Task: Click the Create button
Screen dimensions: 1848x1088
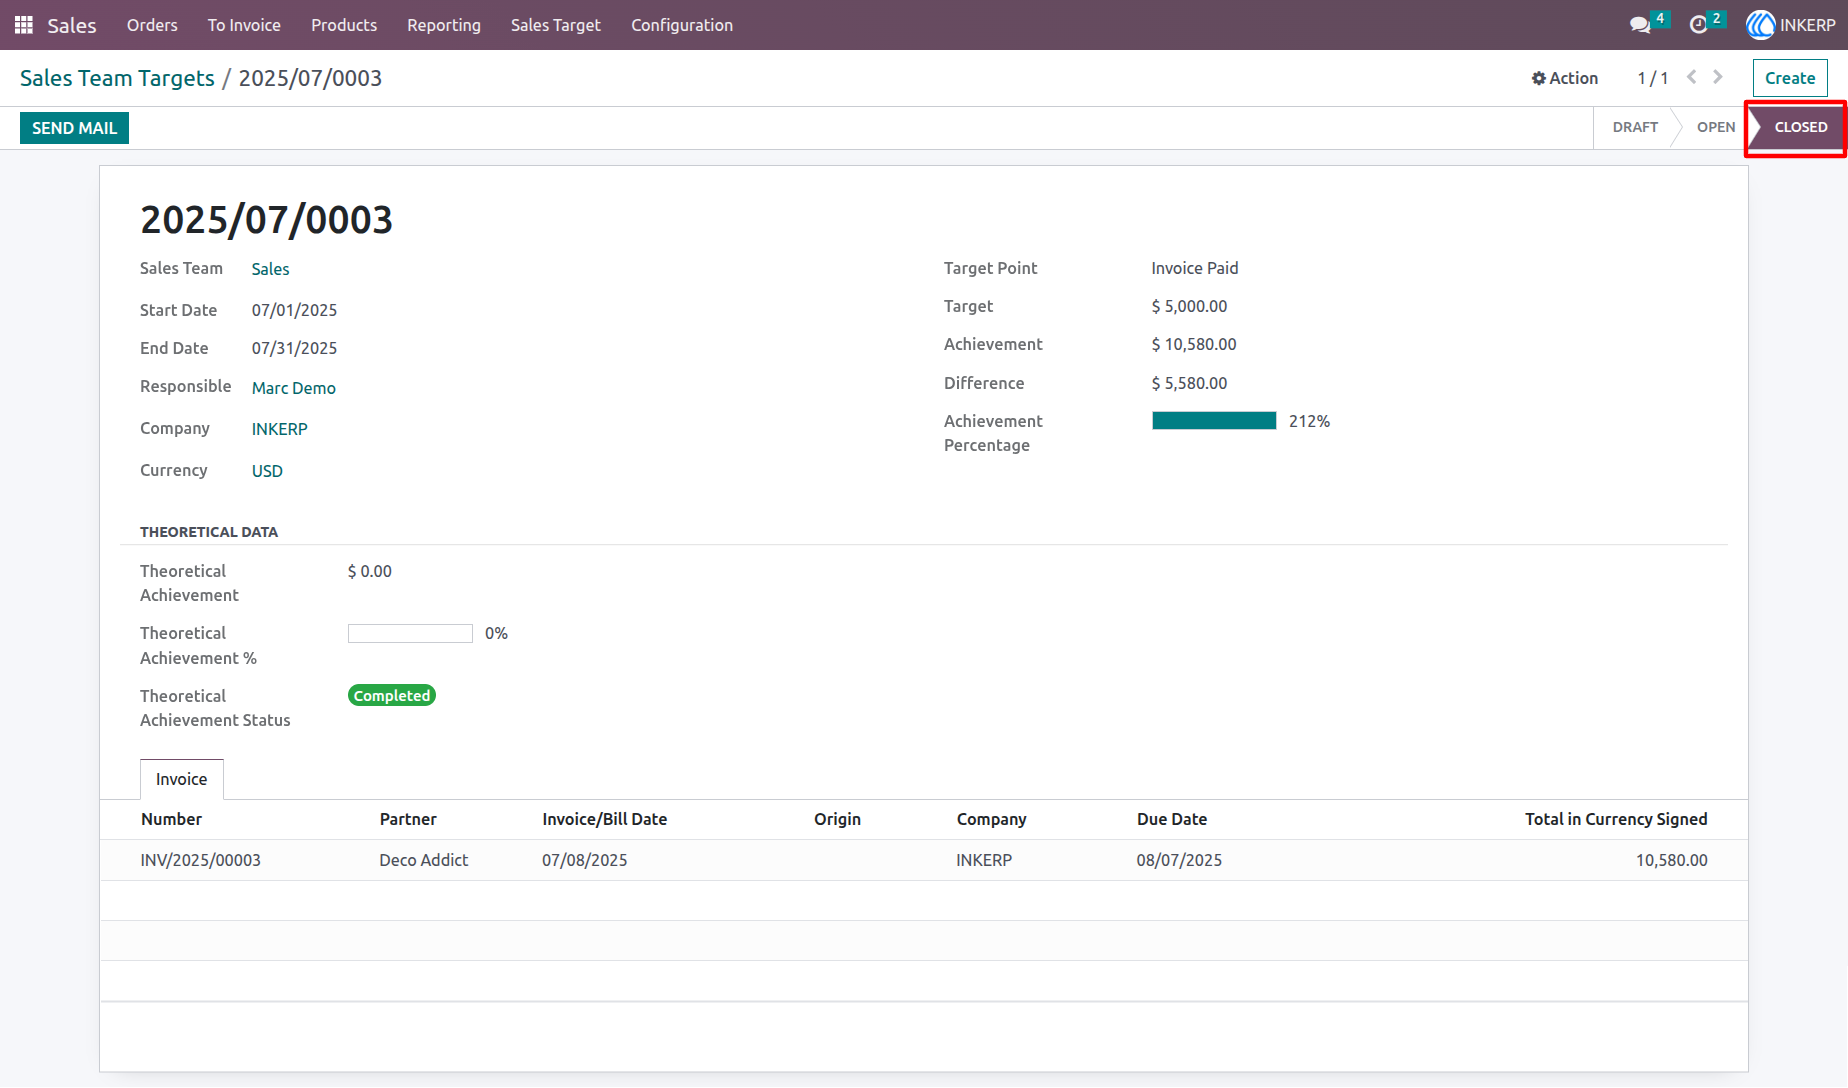Action: coord(1790,78)
